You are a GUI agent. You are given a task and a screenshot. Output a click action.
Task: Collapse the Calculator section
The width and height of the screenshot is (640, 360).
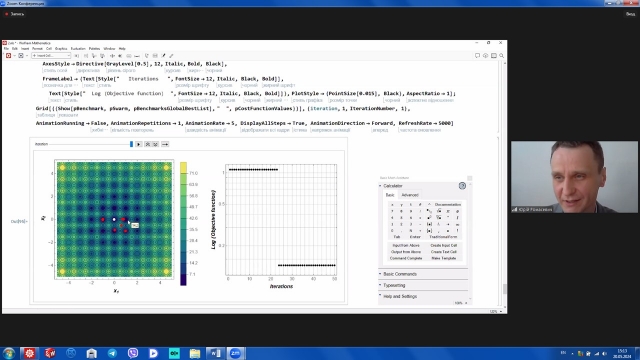tap(380, 186)
